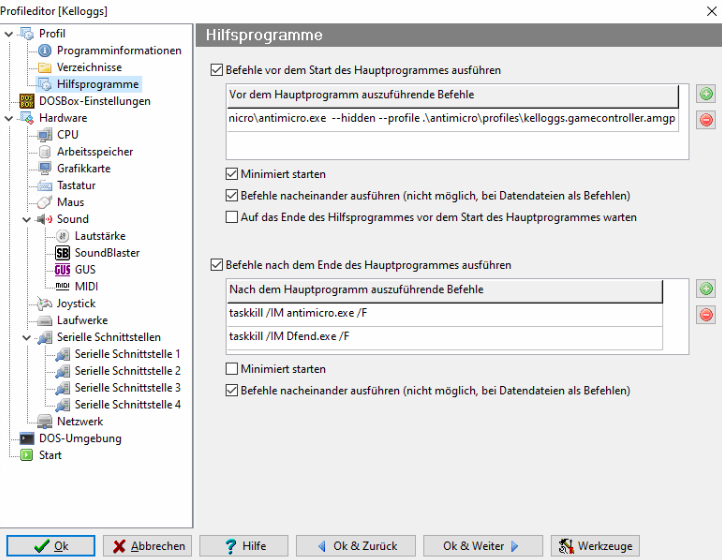The image size is (722, 560).
Task: Enable 'Auf das Ende des Hilfsprogrammes' waiting option
Action: pyautogui.click(x=233, y=217)
